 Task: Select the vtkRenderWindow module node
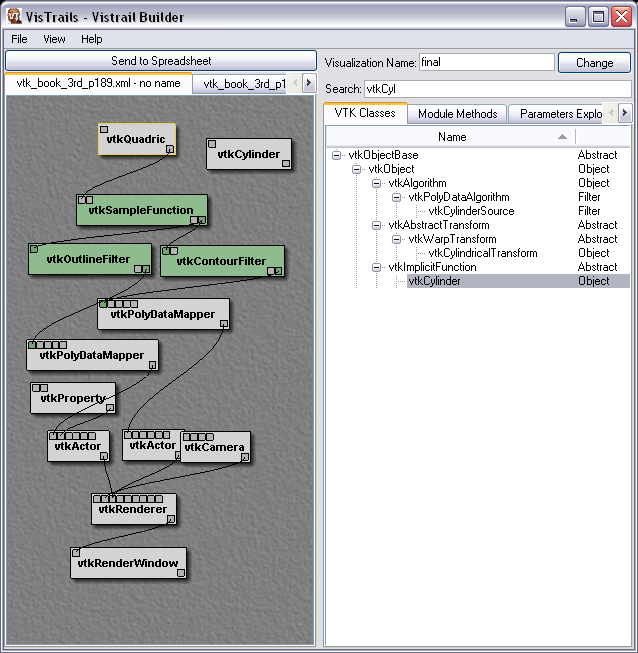[x=128, y=563]
